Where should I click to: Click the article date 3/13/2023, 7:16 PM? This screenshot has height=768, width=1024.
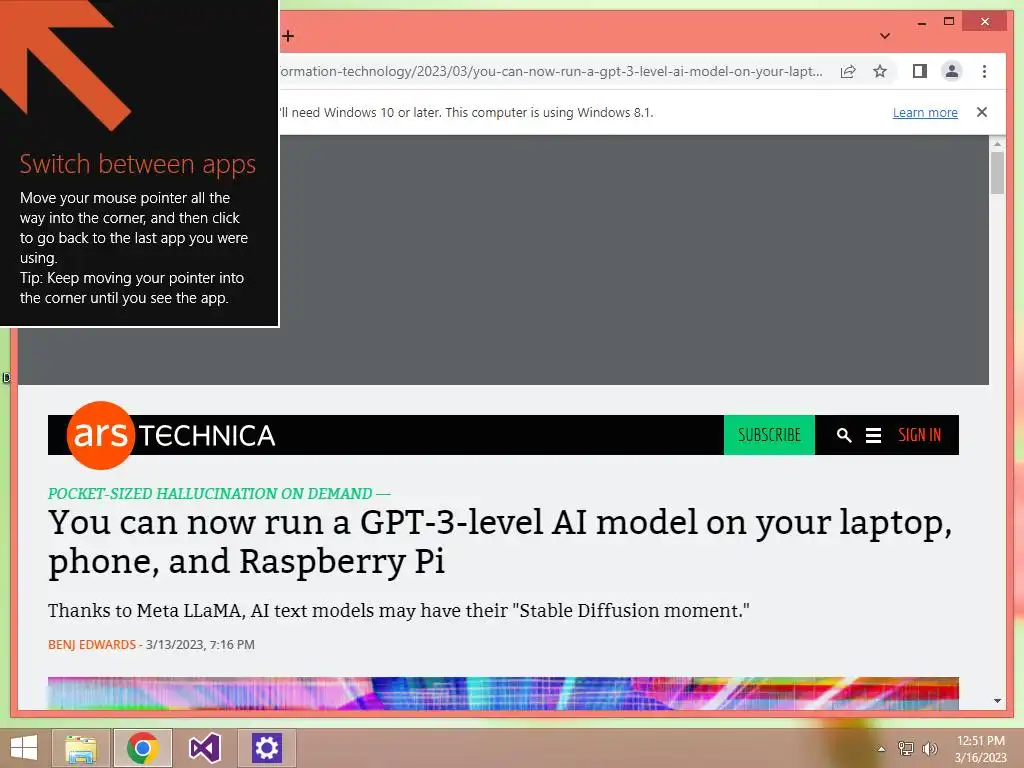click(x=200, y=645)
